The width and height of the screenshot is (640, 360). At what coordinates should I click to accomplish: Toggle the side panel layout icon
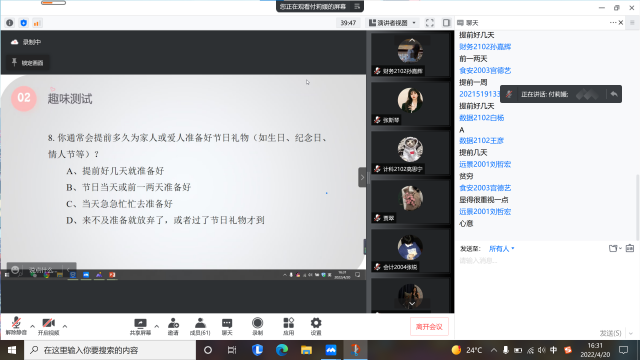click(x=446, y=23)
